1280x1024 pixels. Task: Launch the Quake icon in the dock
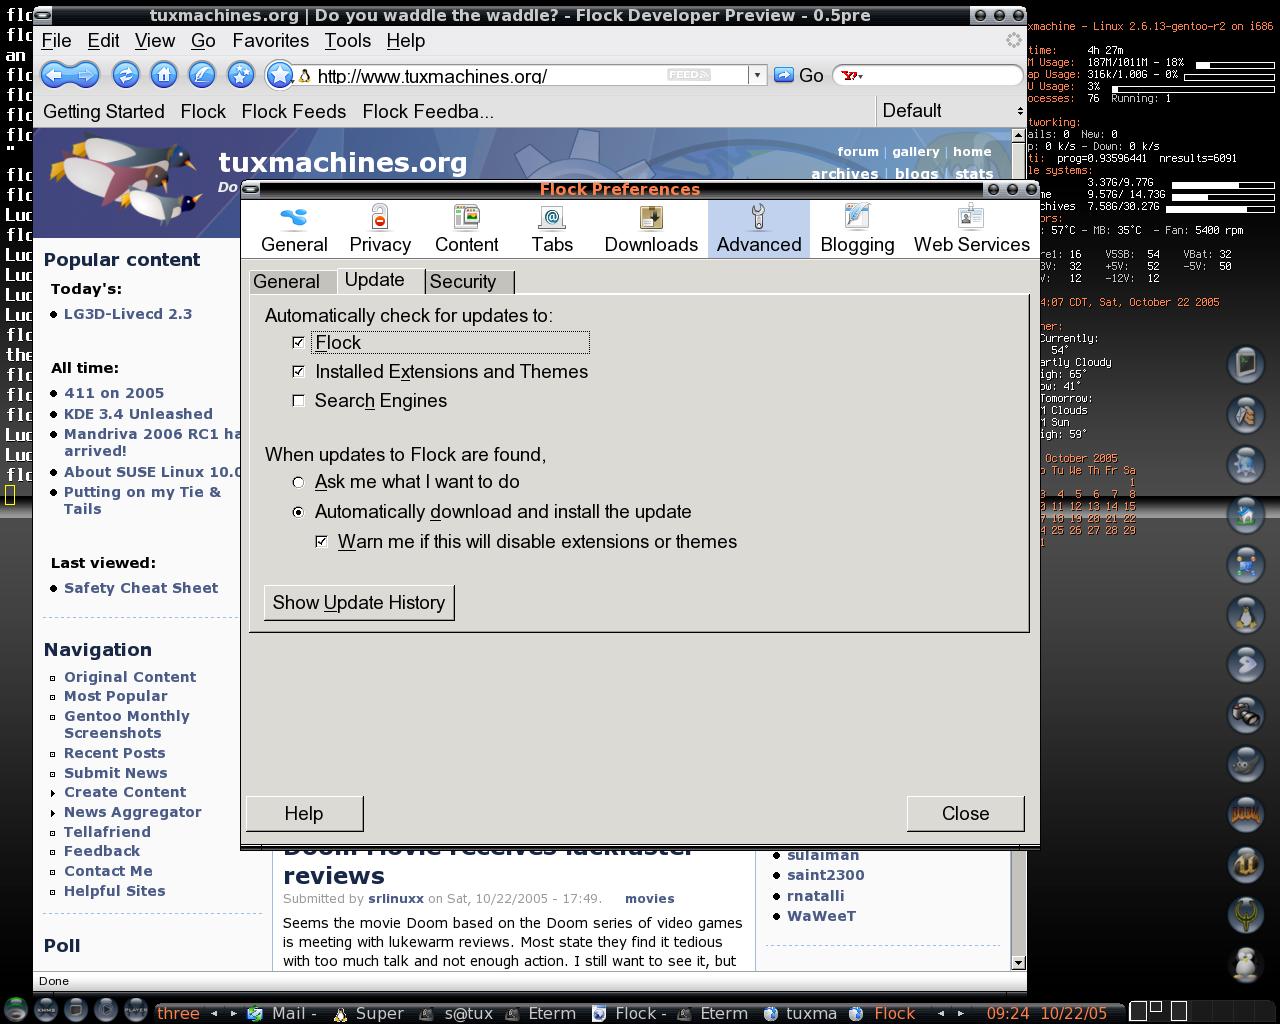(x=1246, y=914)
